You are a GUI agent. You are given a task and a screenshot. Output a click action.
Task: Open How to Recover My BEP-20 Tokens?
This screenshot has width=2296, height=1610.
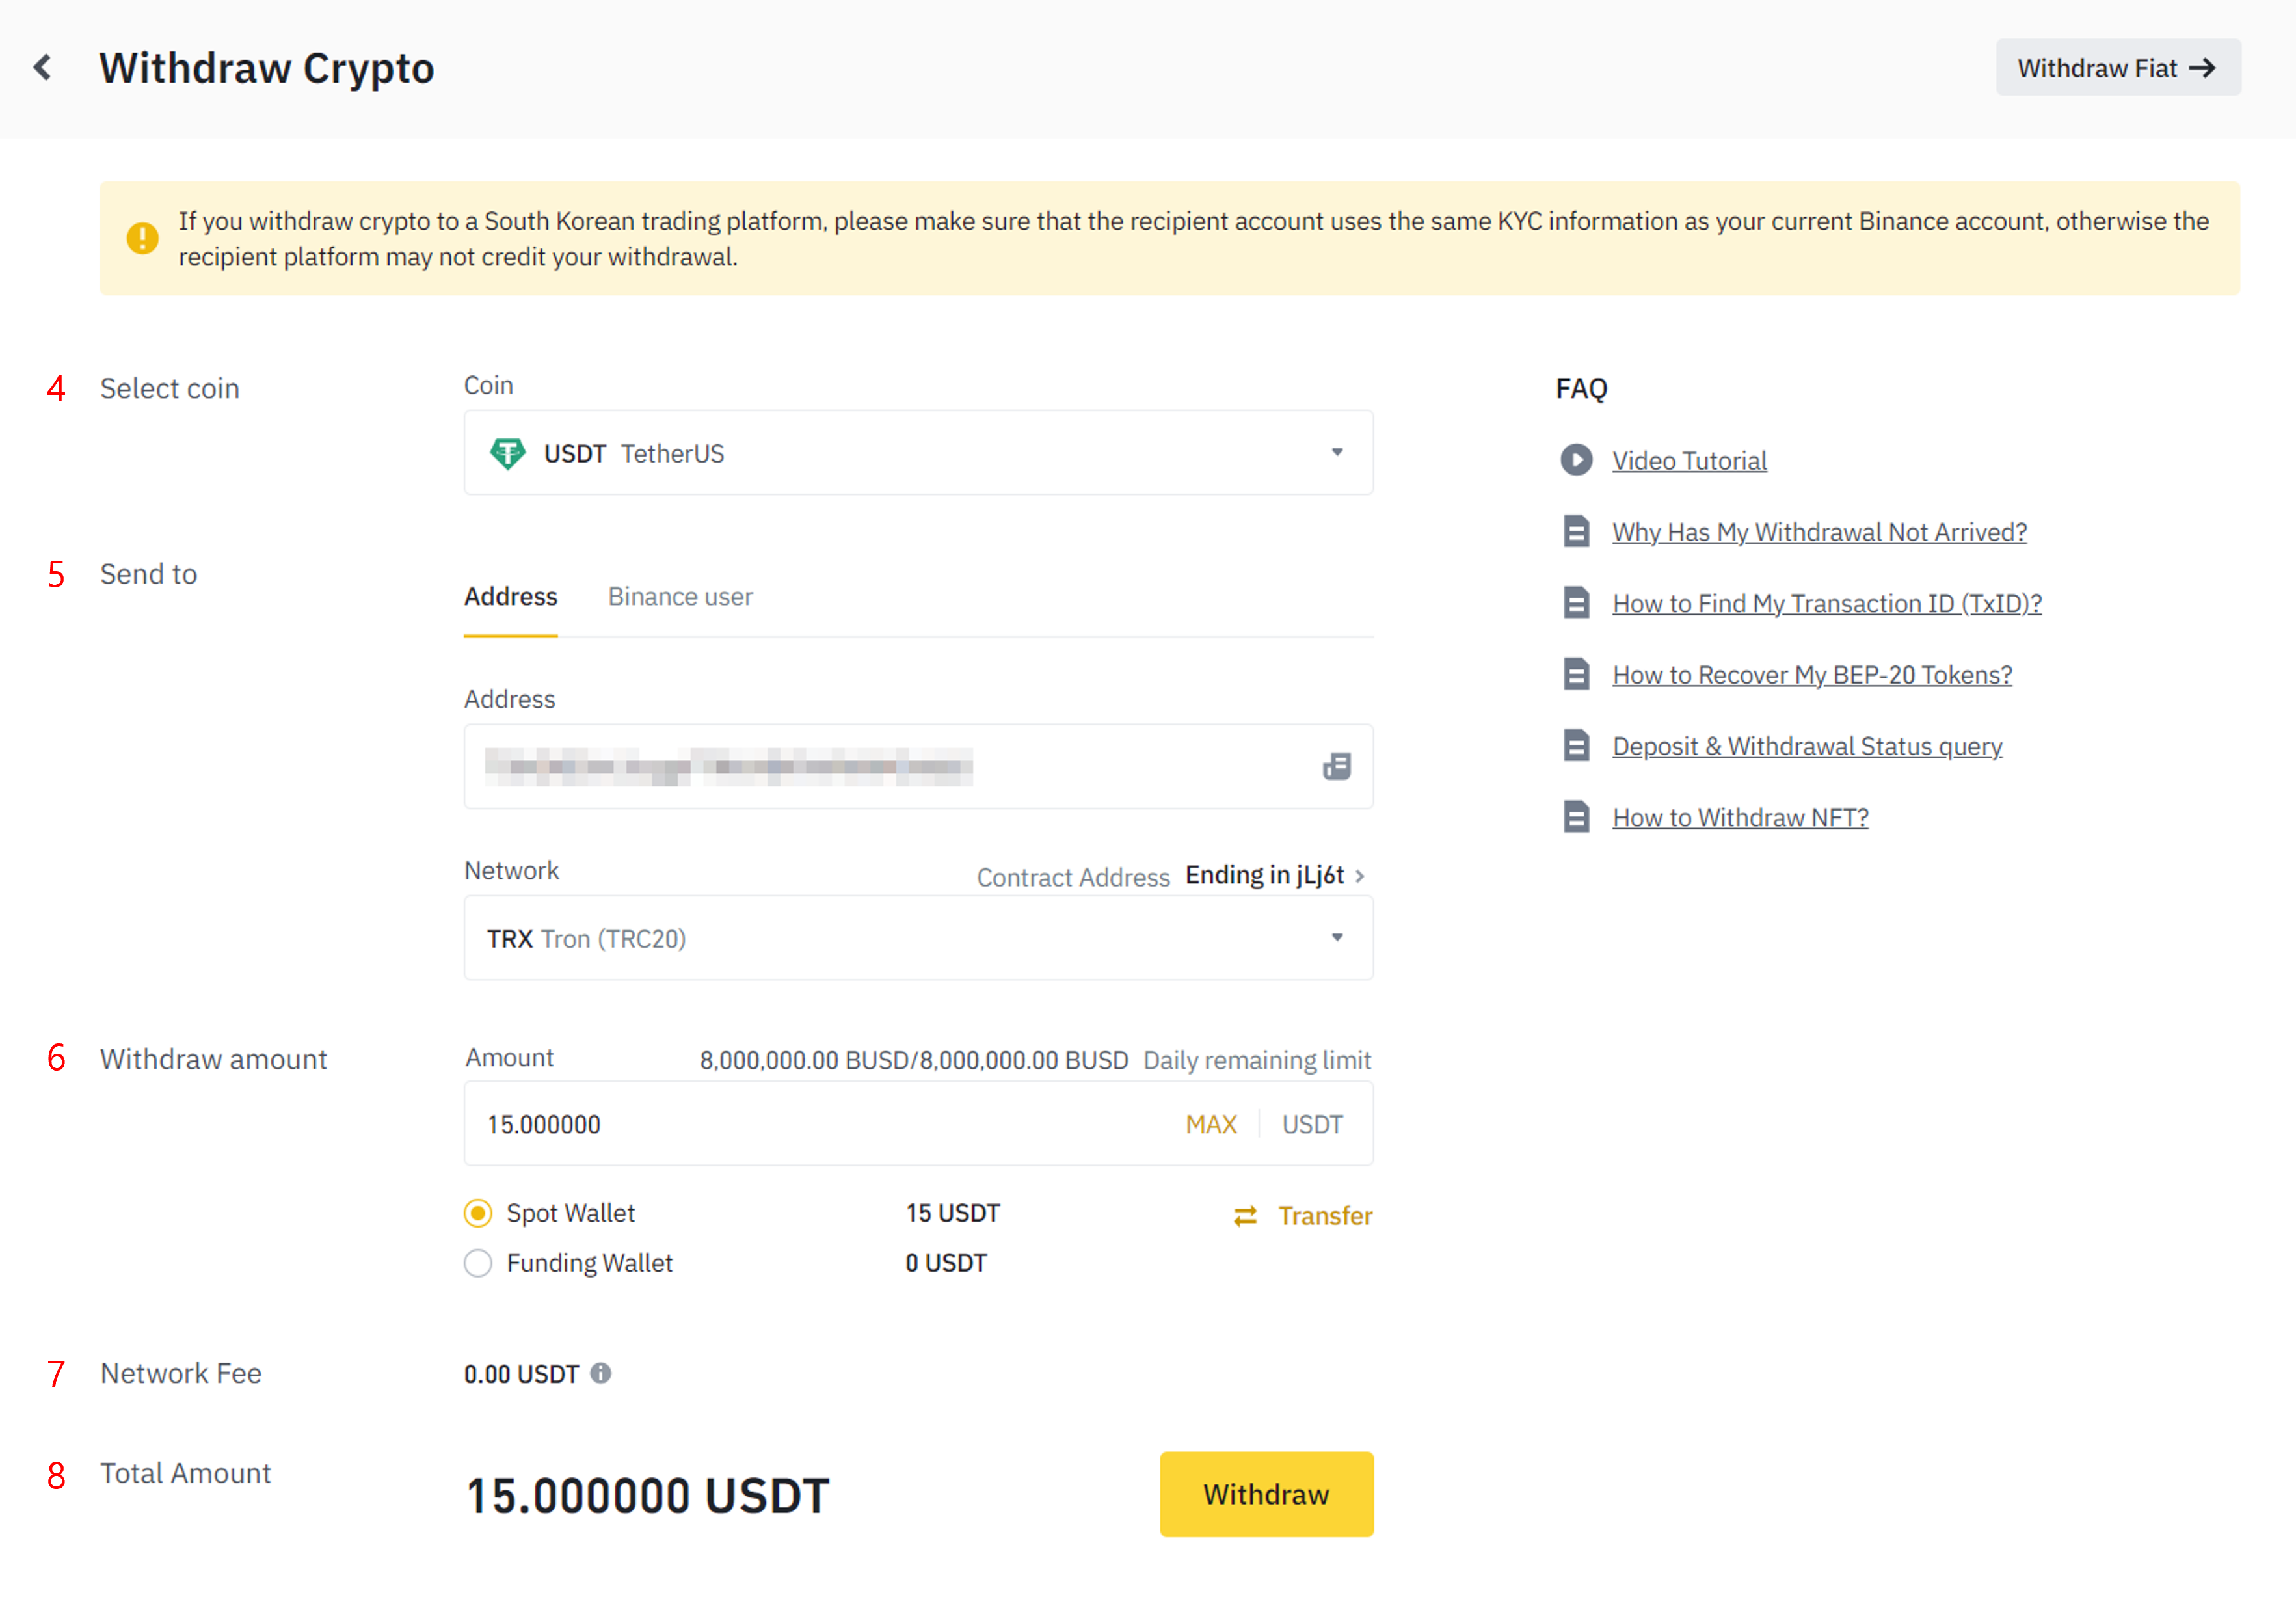pos(1812,675)
